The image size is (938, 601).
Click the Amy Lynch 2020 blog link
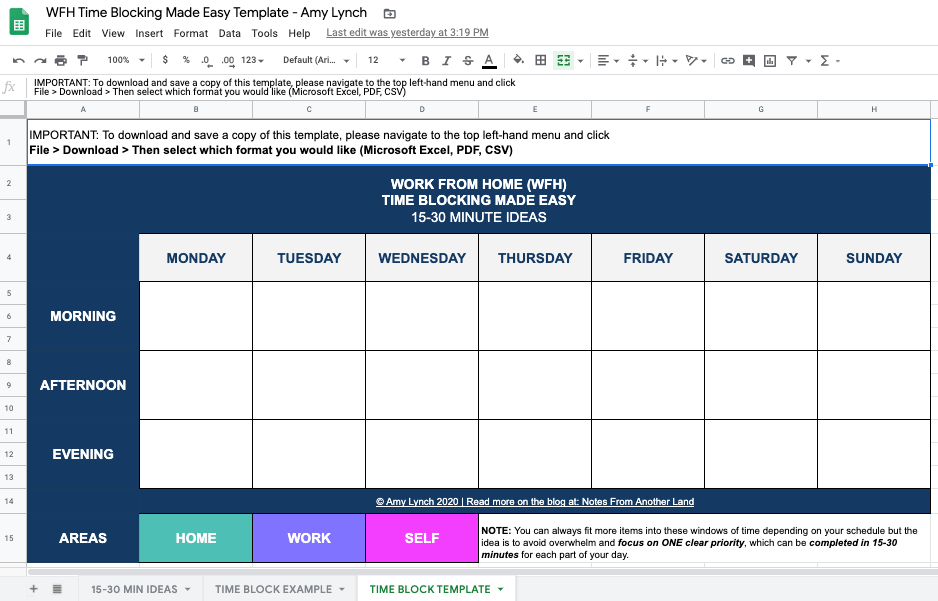click(x=534, y=502)
